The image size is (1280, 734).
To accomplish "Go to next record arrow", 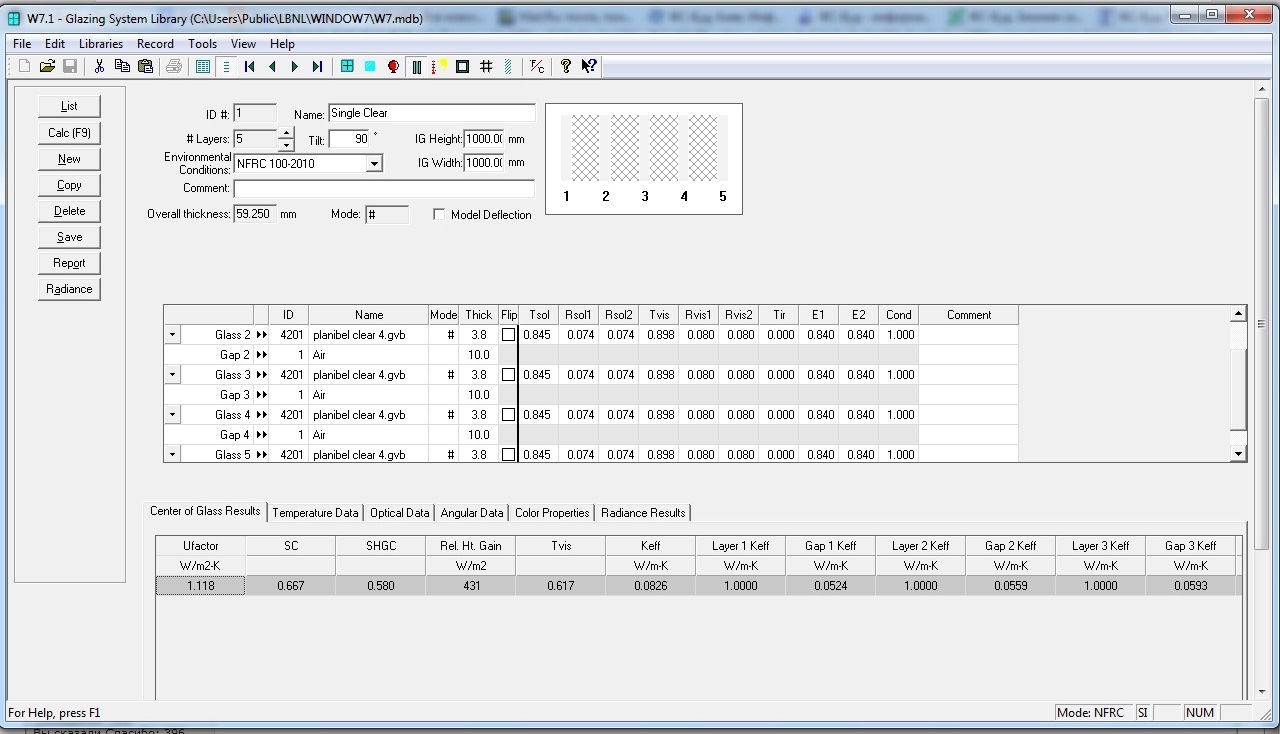I will point(294,66).
